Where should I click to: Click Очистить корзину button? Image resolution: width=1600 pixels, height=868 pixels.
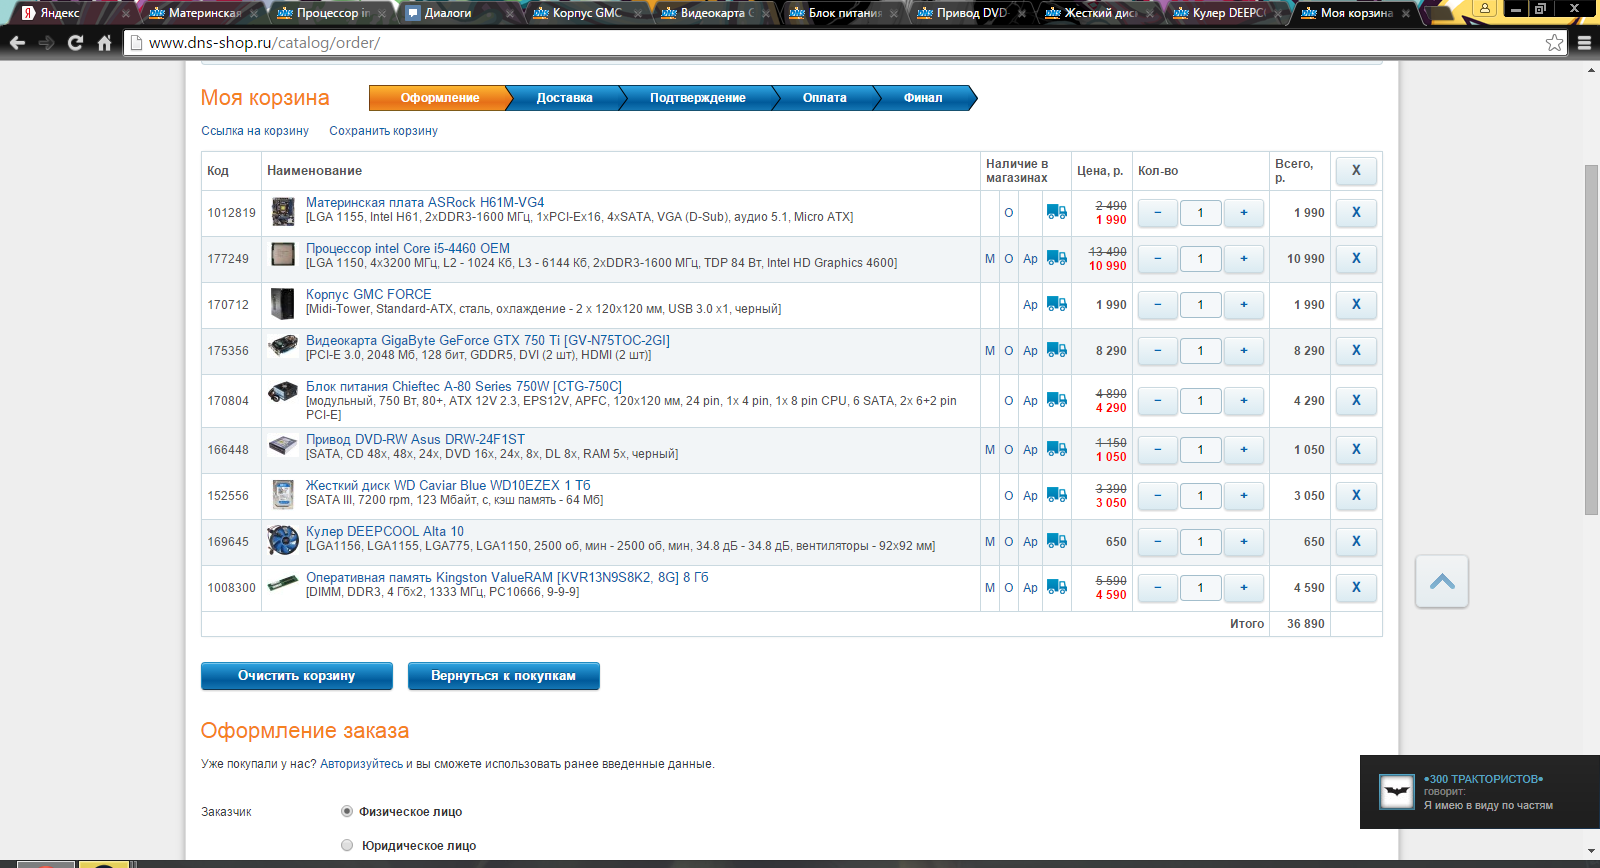[x=296, y=676]
